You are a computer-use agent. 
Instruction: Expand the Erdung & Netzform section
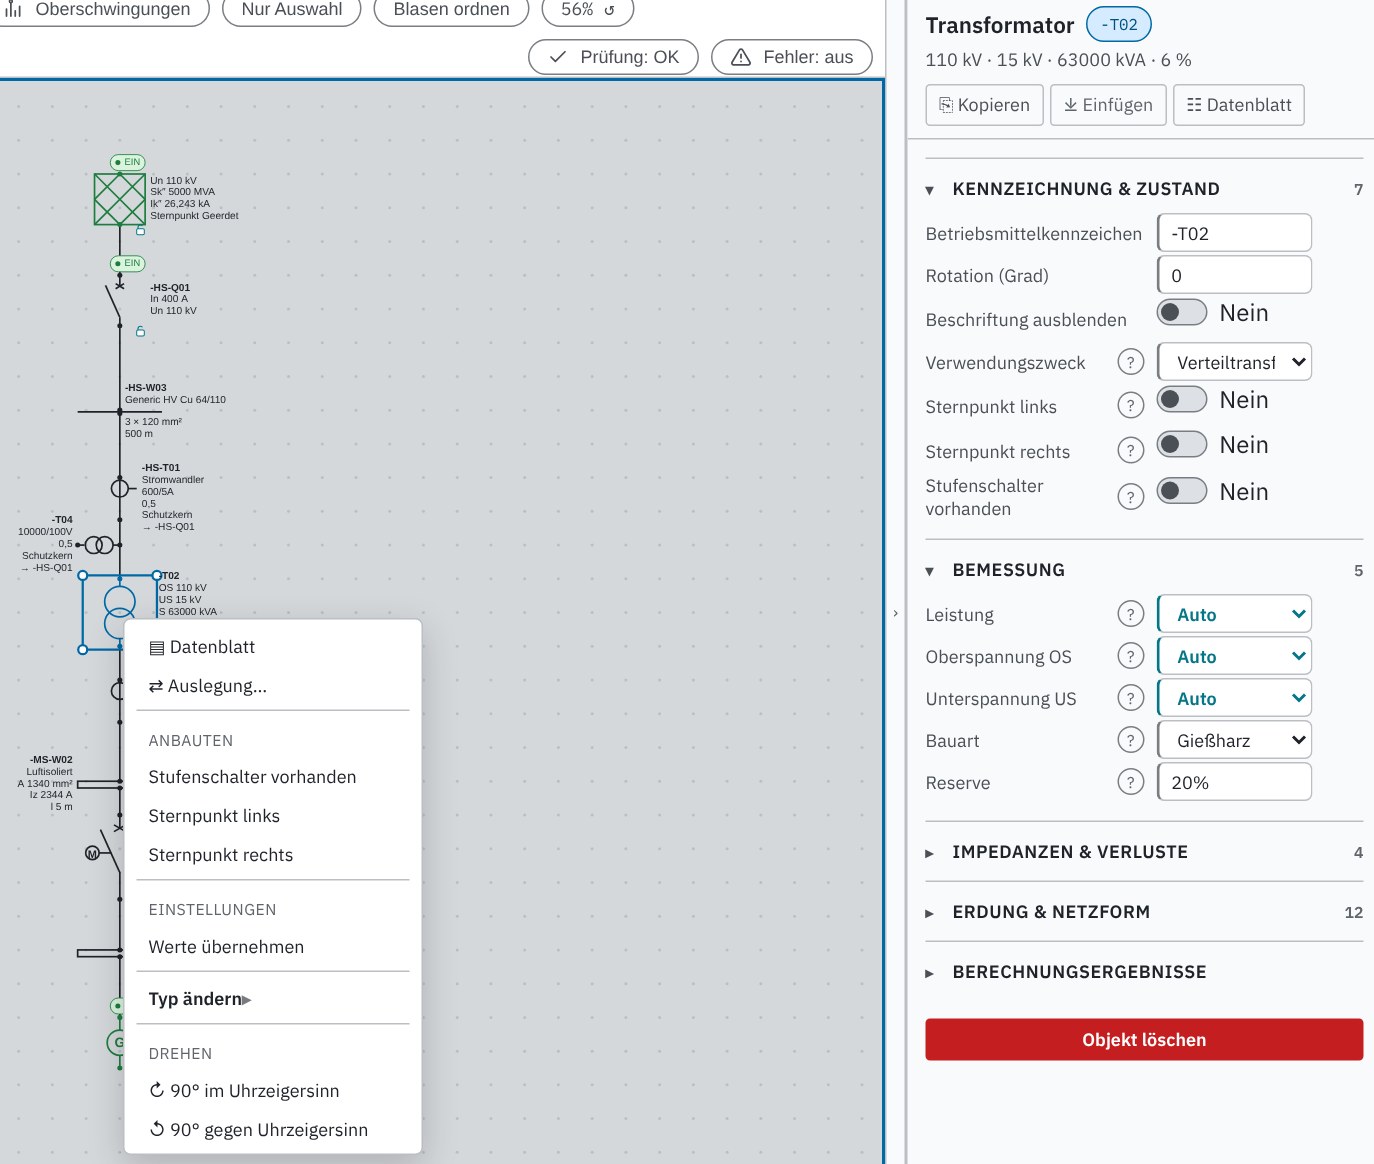coord(1144,912)
